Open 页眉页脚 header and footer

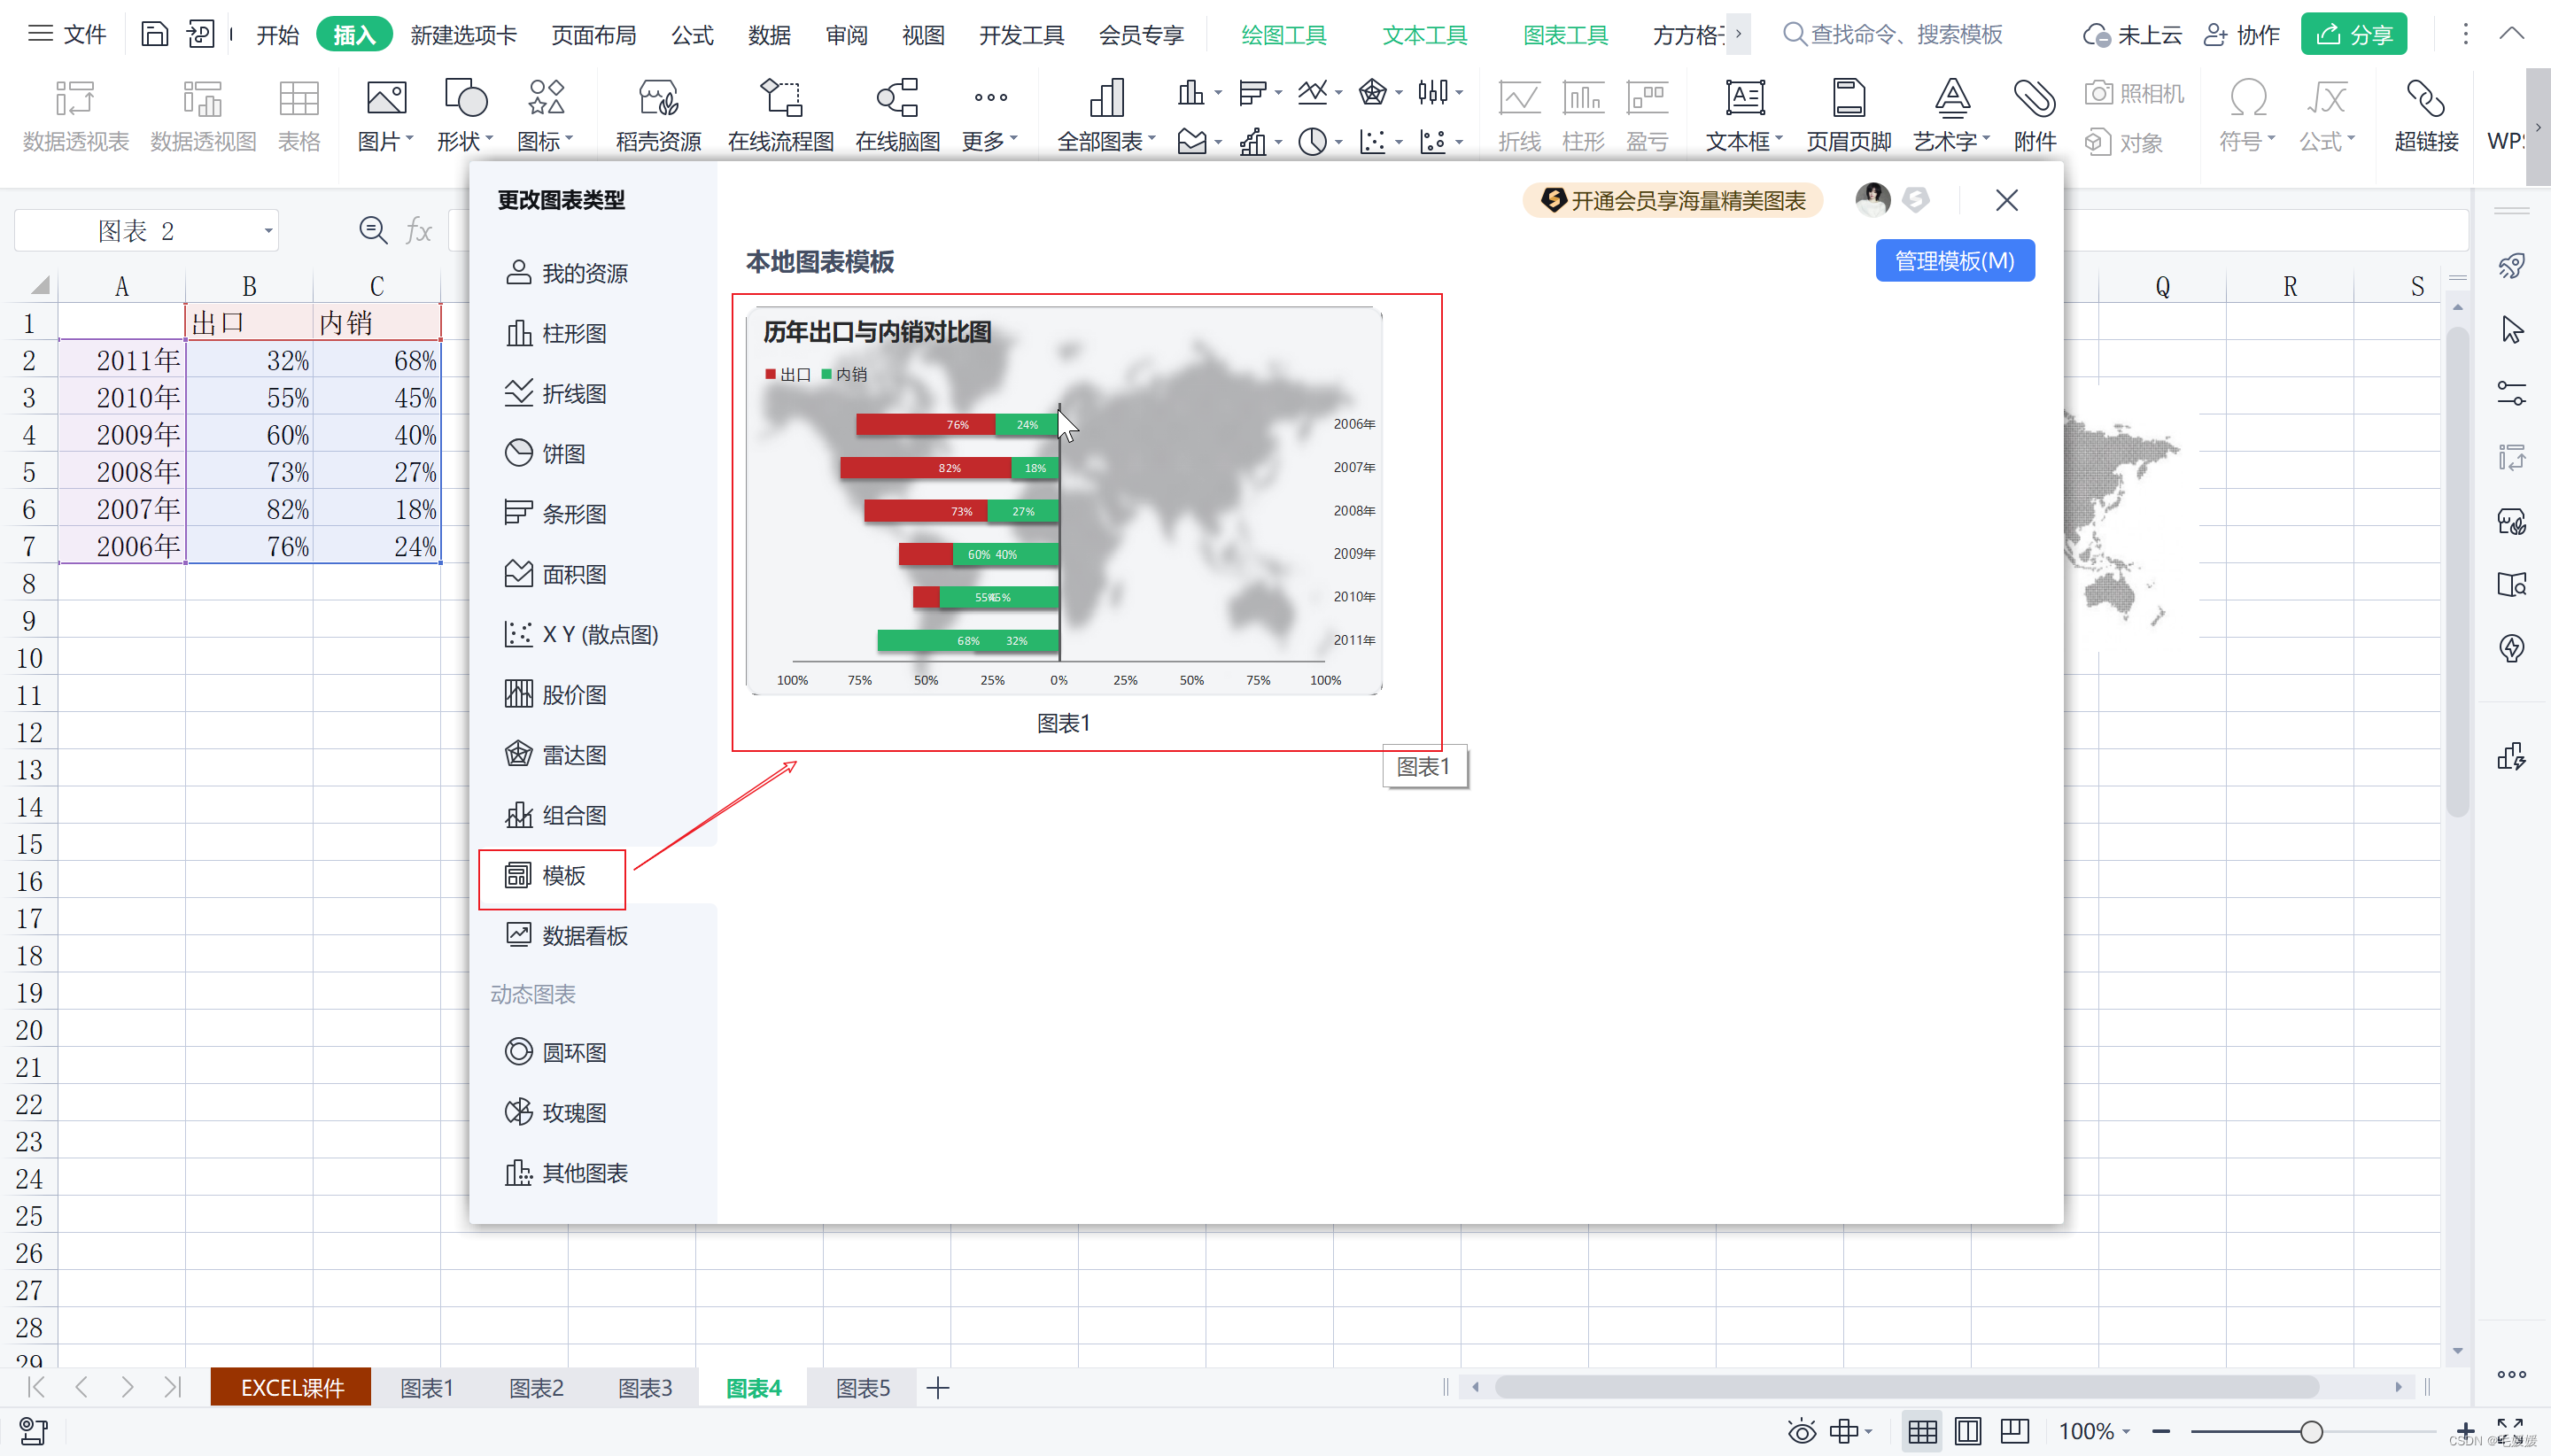pyautogui.click(x=1848, y=116)
